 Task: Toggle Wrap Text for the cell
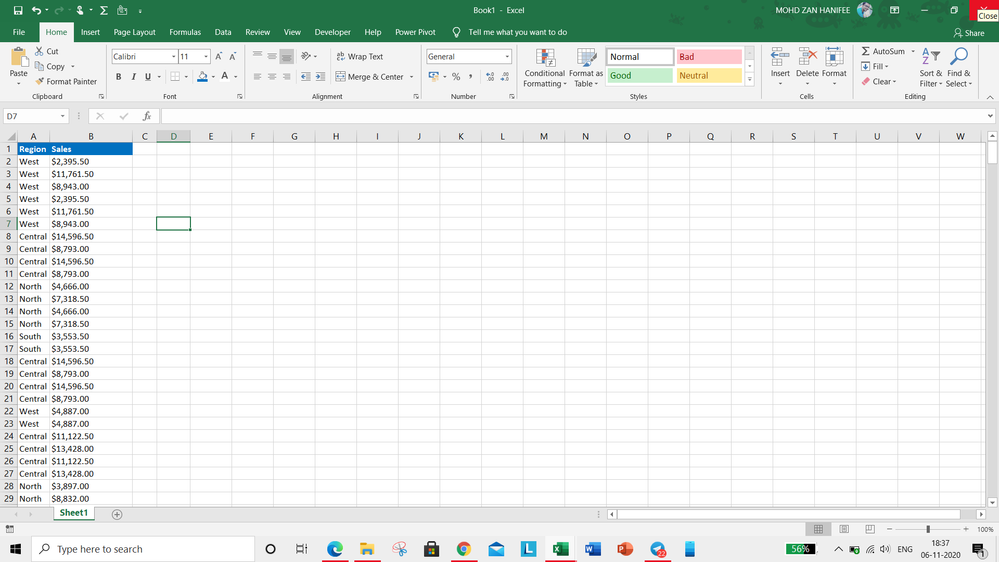pos(359,57)
